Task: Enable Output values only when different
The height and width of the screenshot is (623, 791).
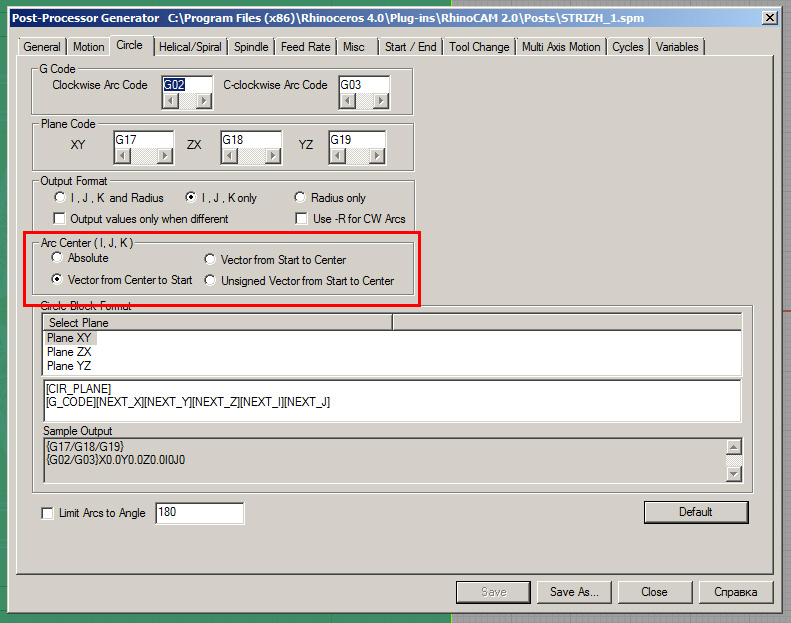Action: pos(60,219)
